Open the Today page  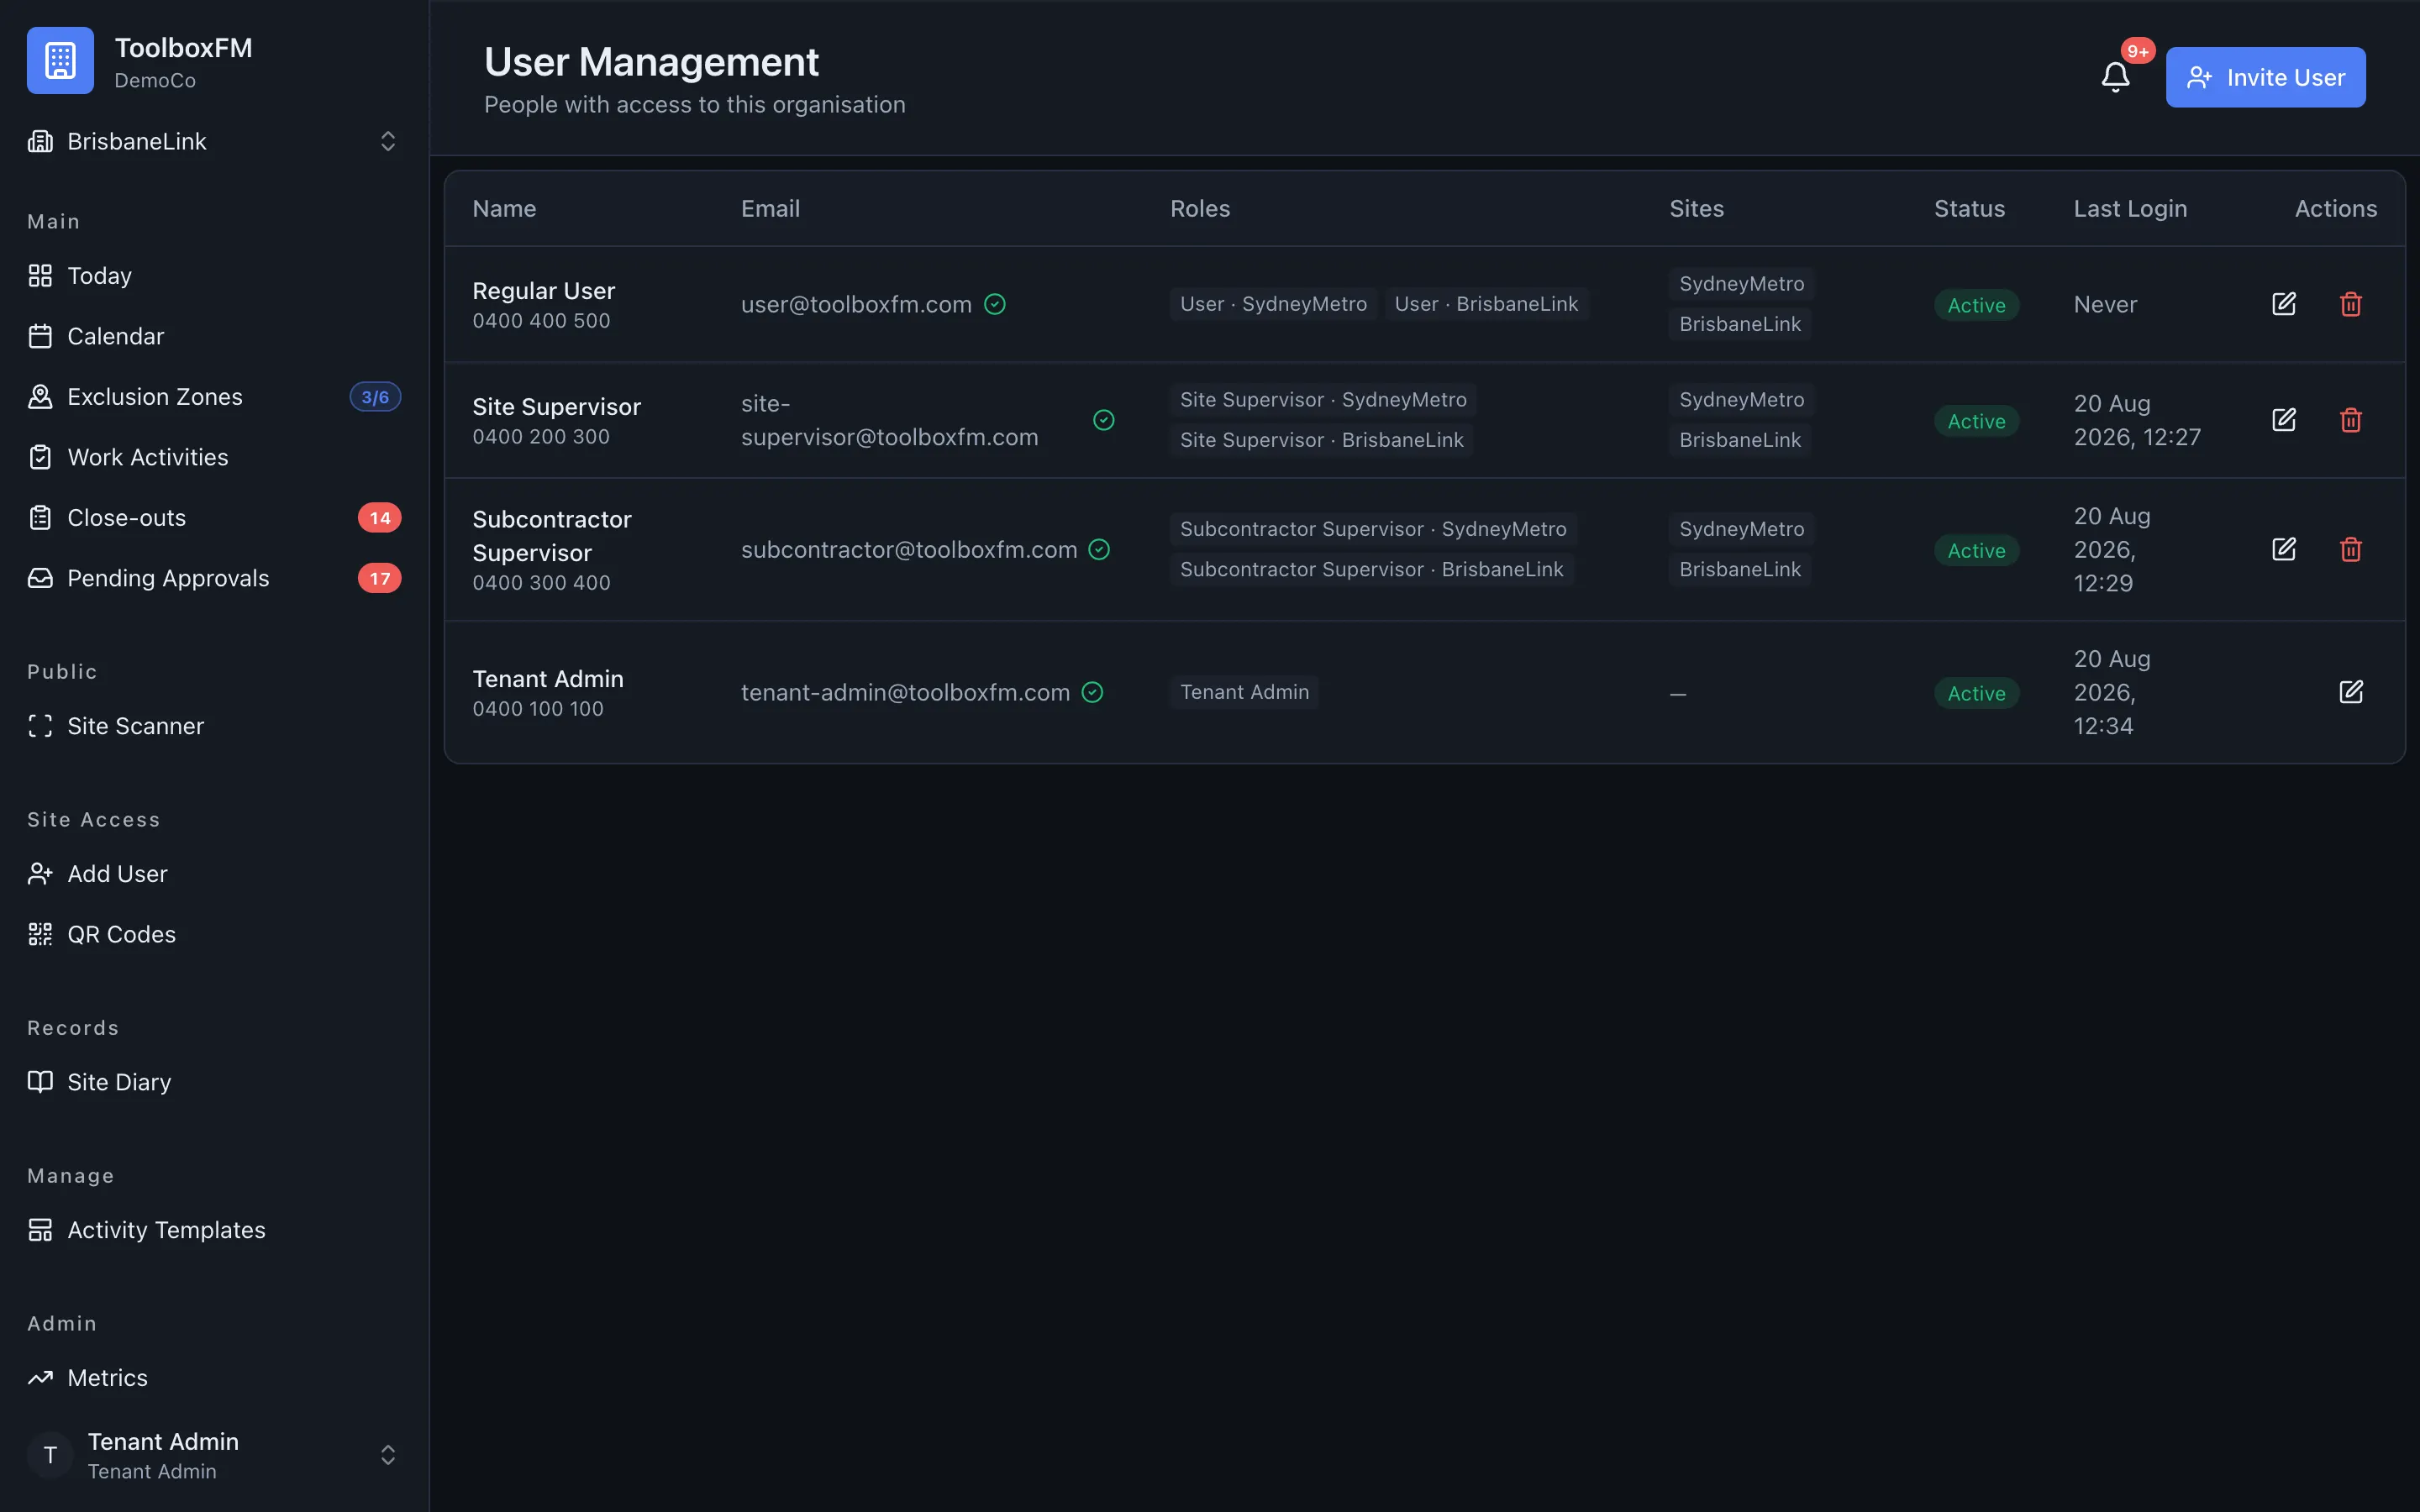coord(214,276)
